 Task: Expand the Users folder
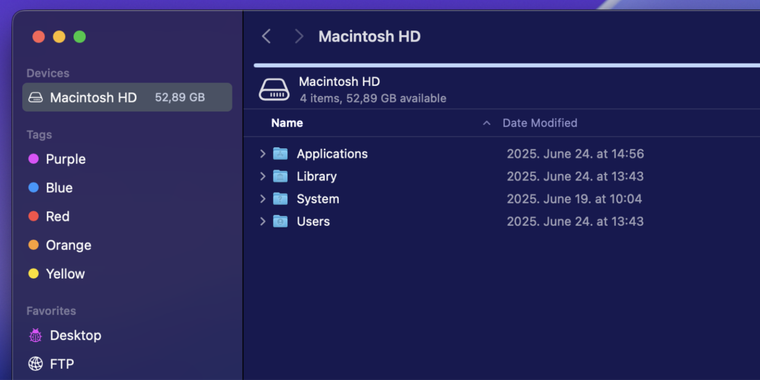point(263,221)
